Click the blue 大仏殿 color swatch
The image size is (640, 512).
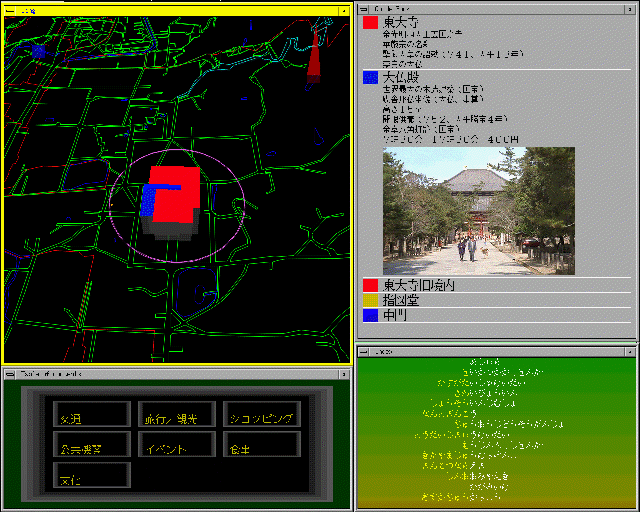[x=370, y=78]
